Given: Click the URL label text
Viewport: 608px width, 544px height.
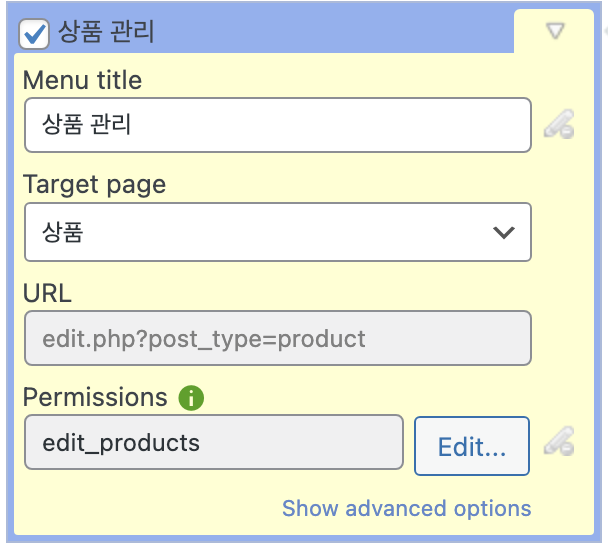Looking at the screenshot, I should tap(47, 292).
